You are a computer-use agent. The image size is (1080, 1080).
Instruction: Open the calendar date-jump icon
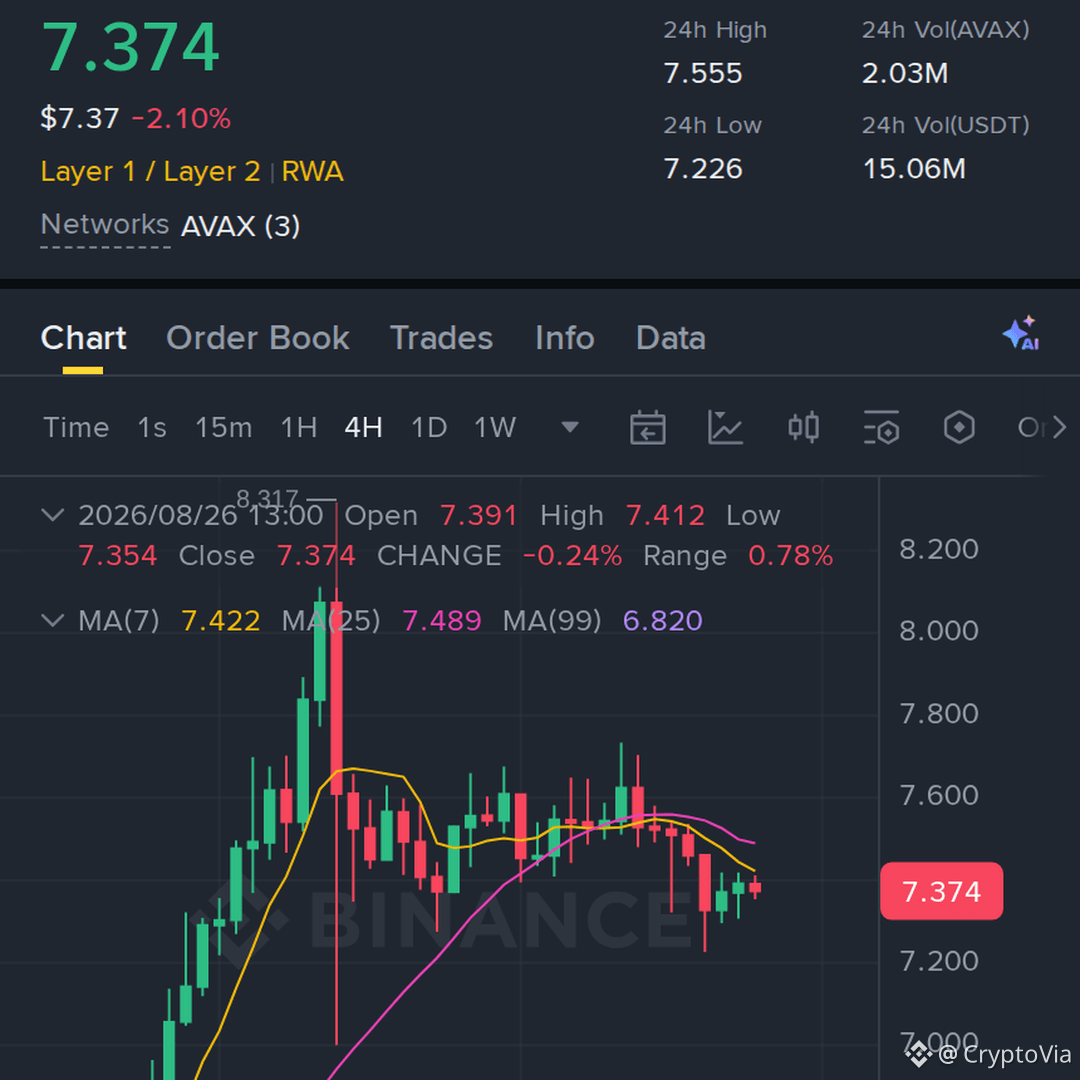647,428
